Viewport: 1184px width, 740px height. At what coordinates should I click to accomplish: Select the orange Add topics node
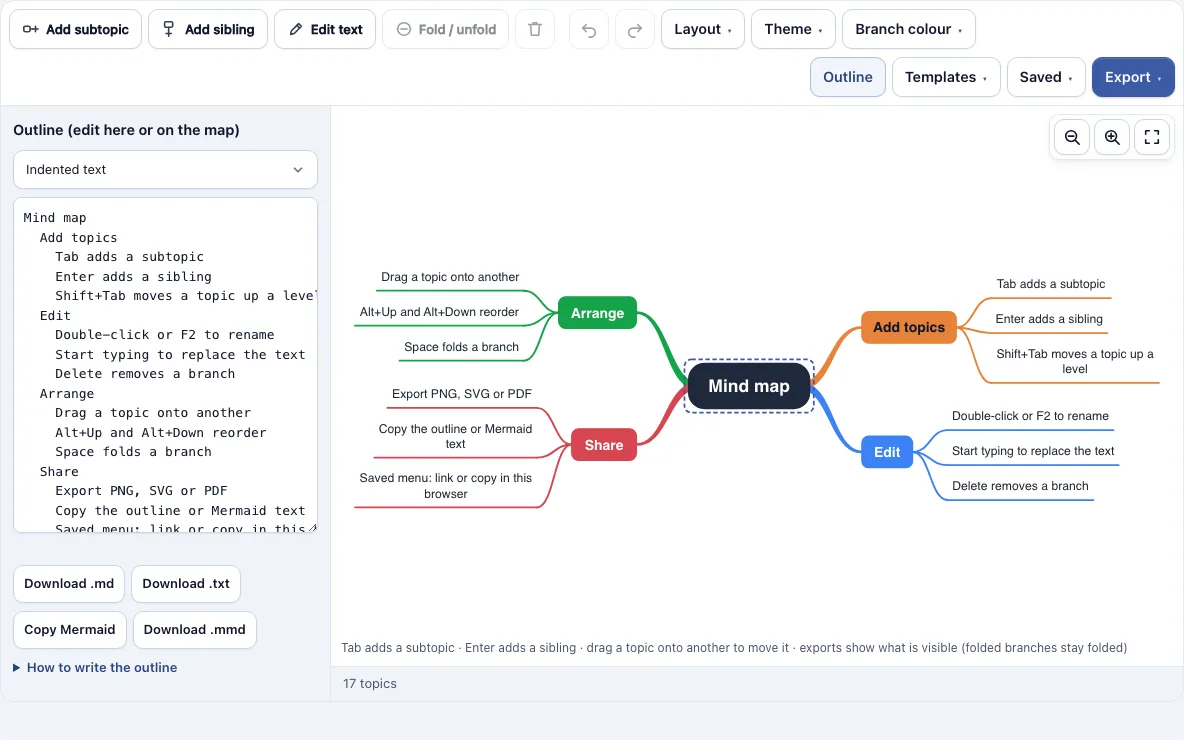[x=908, y=328]
